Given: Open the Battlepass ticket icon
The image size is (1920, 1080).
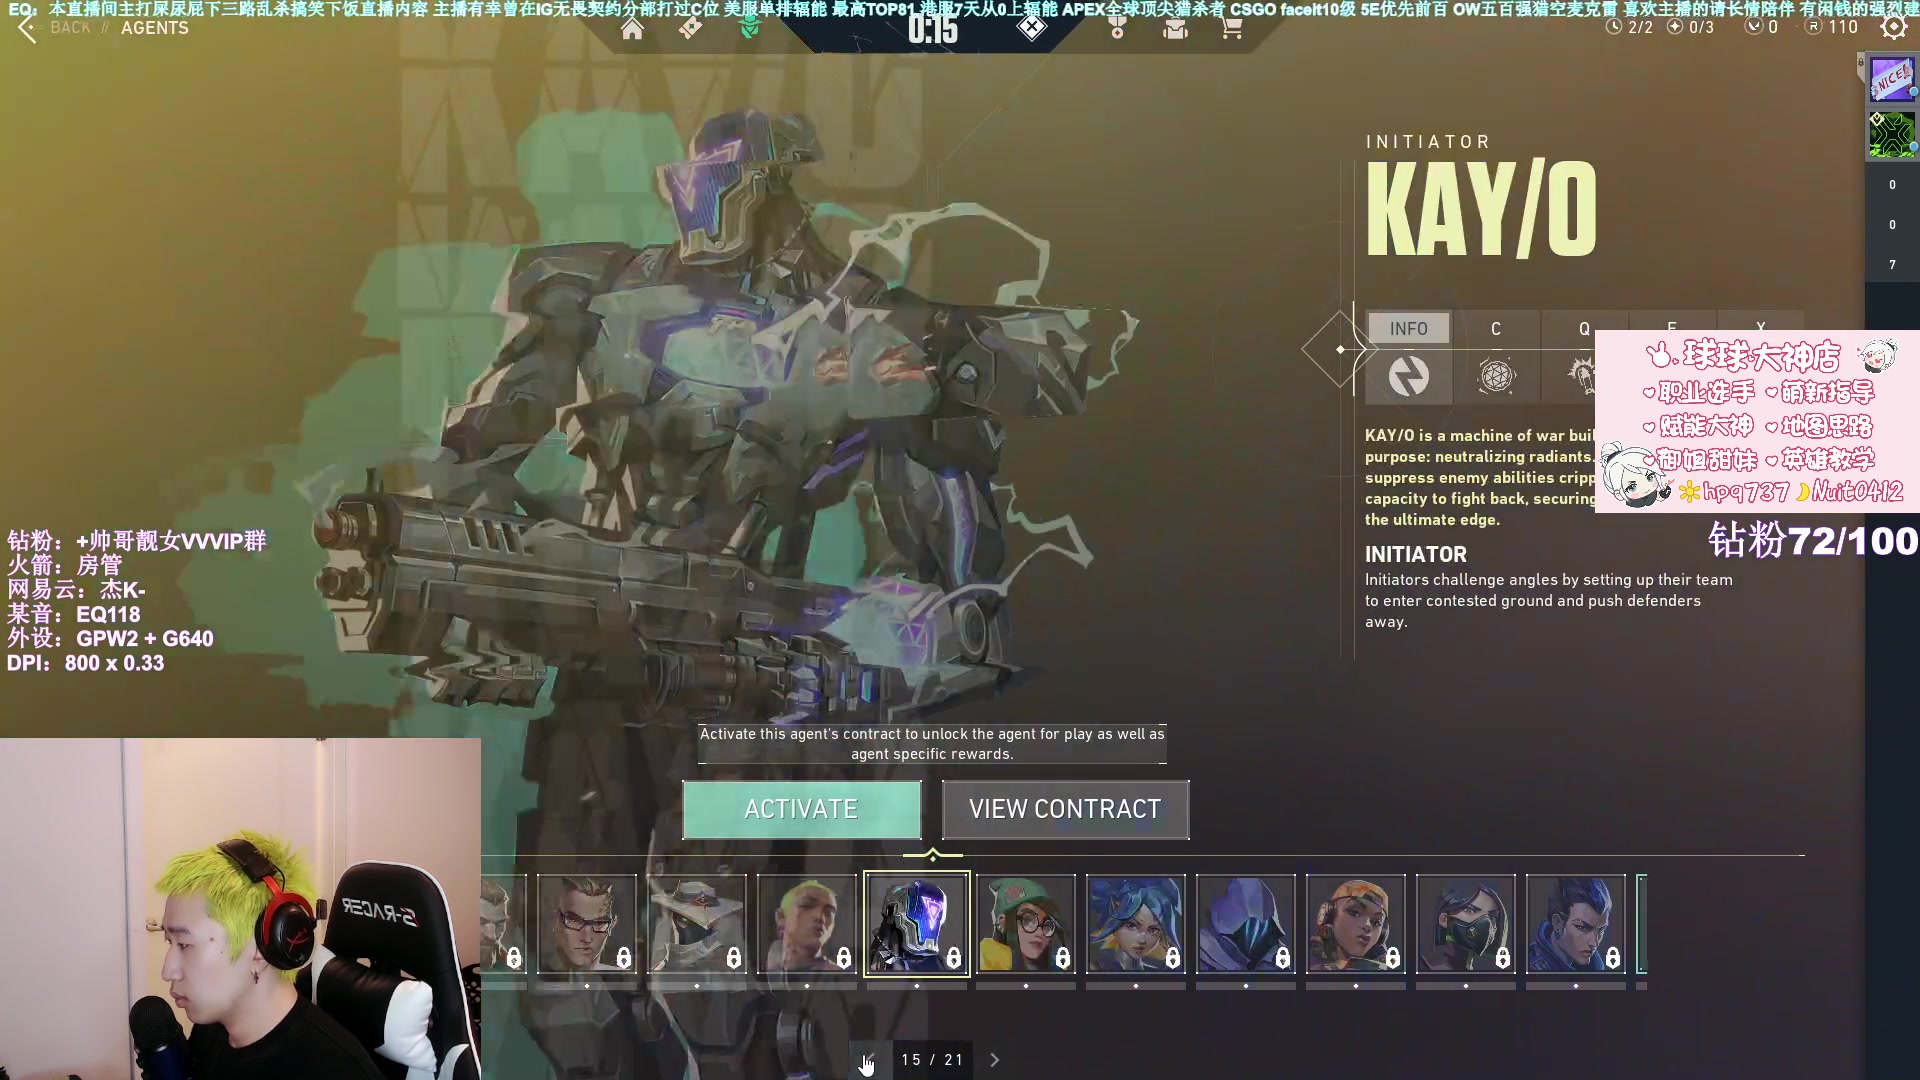Looking at the screenshot, I should (x=690, y=28).
